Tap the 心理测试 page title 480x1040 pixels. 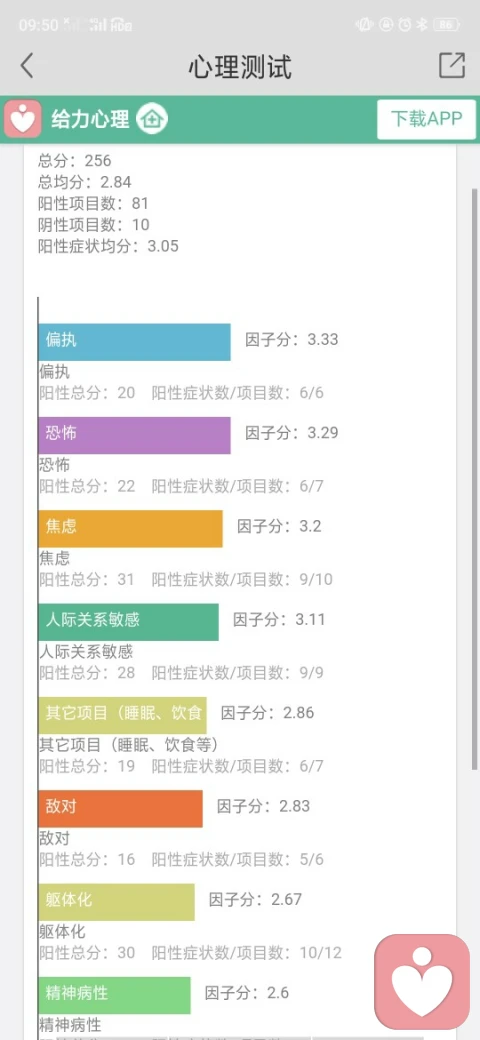[x=240, y=66]
